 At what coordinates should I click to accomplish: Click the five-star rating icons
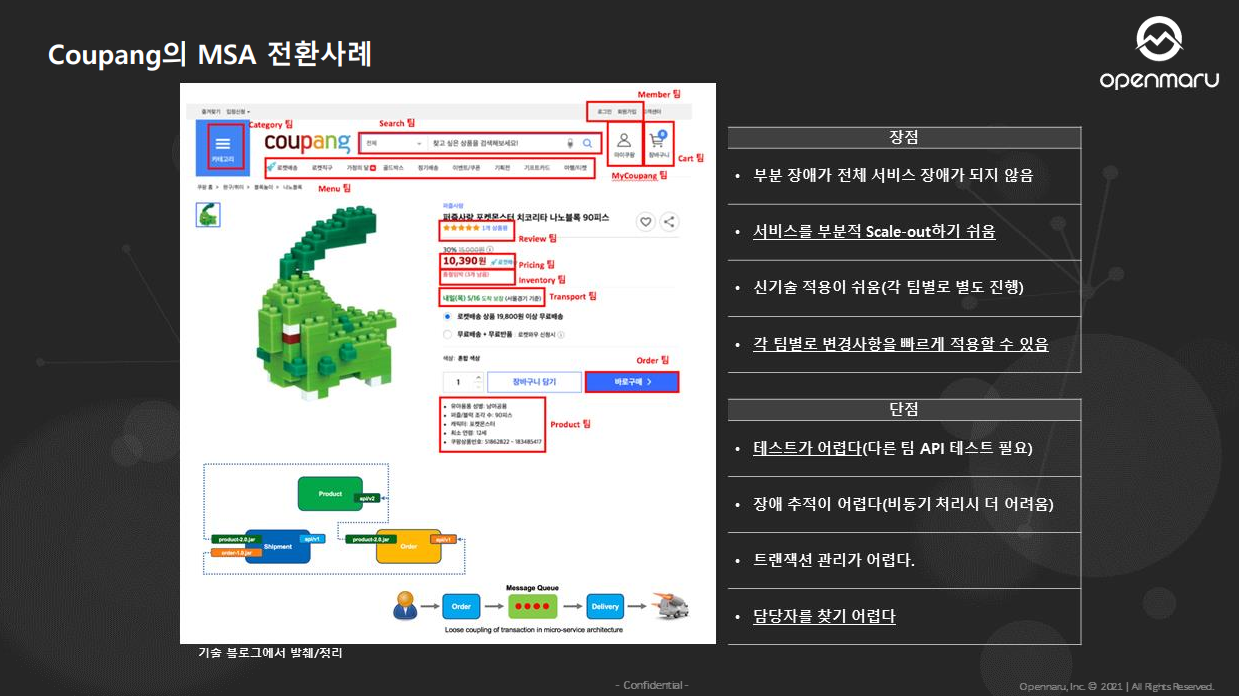tap(461, 229)
